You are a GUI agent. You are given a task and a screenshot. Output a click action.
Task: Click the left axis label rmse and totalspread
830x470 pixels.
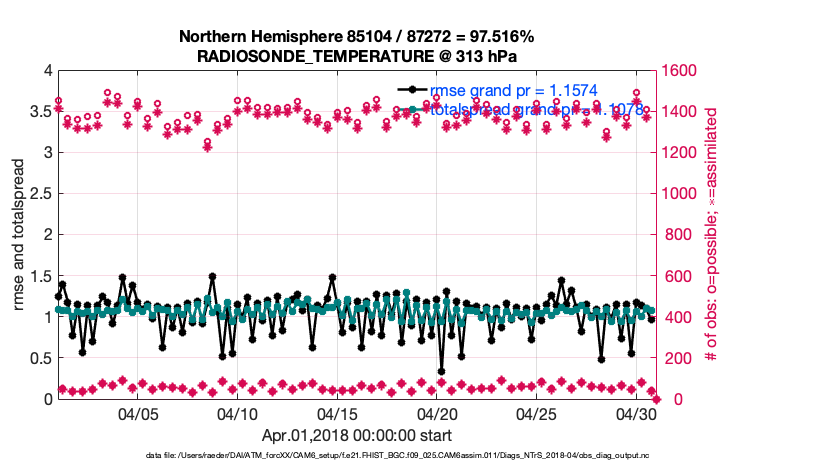pyautogui.click(x=19, y=235)
